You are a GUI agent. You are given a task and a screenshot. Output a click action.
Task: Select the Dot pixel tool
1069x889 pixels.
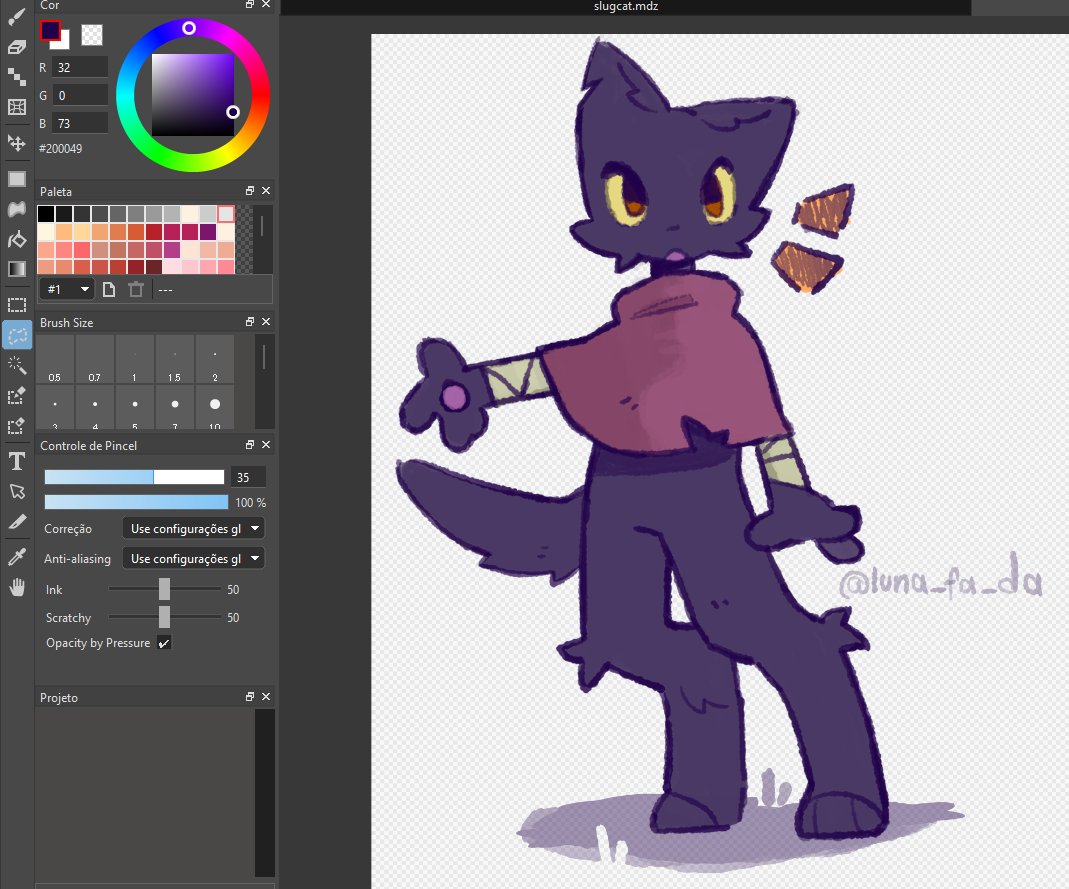(x=16, y=76)
